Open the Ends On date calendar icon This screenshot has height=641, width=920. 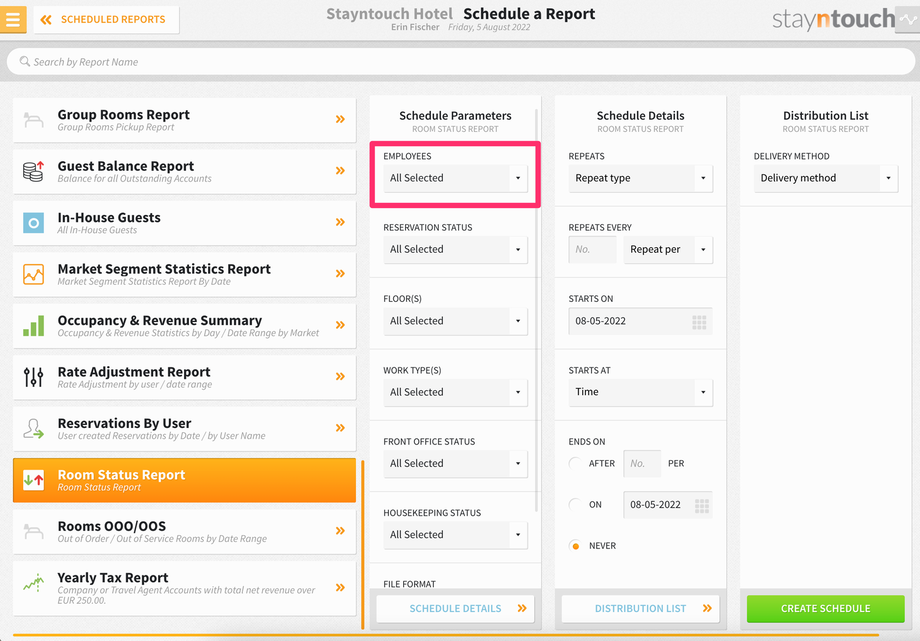click(702, 505)
